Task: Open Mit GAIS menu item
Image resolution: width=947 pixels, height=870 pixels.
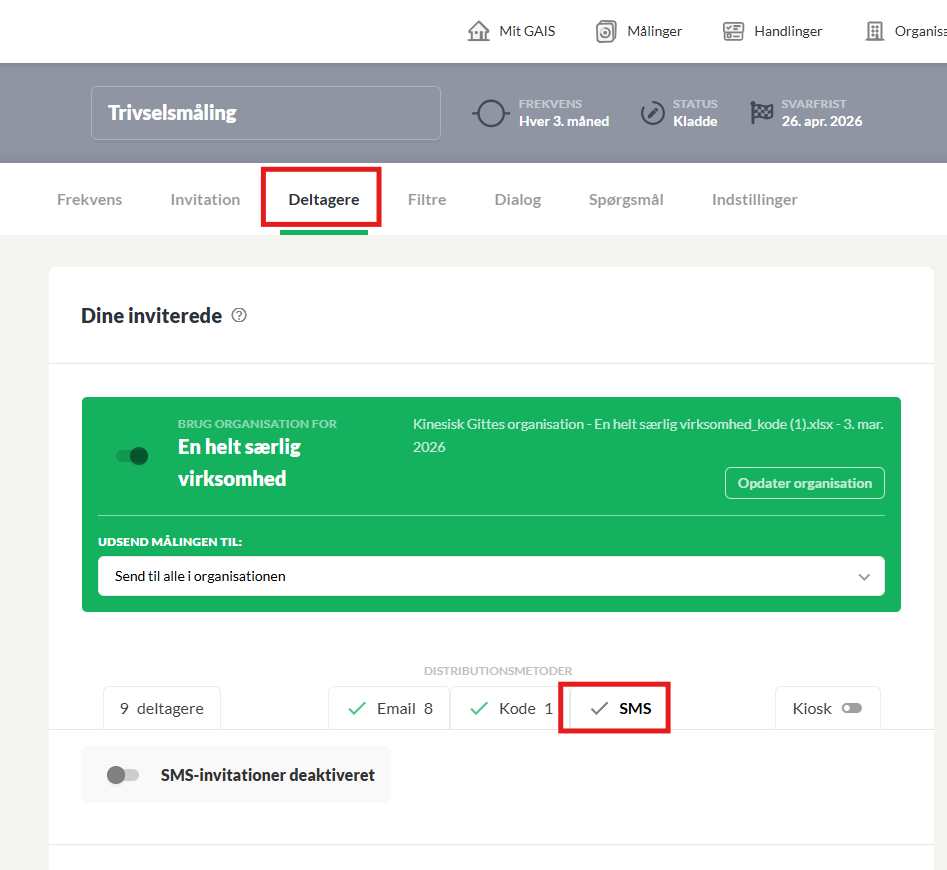Action: (x=512, y=31)
